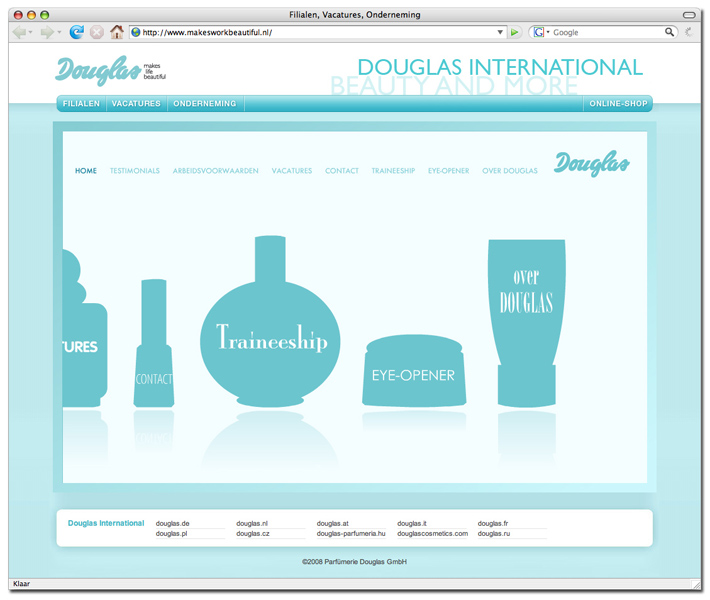Screen dimensions: 710x600
Task: Click the browser Back arrow button
Action: pyautogui.click(x=19, y=32)
